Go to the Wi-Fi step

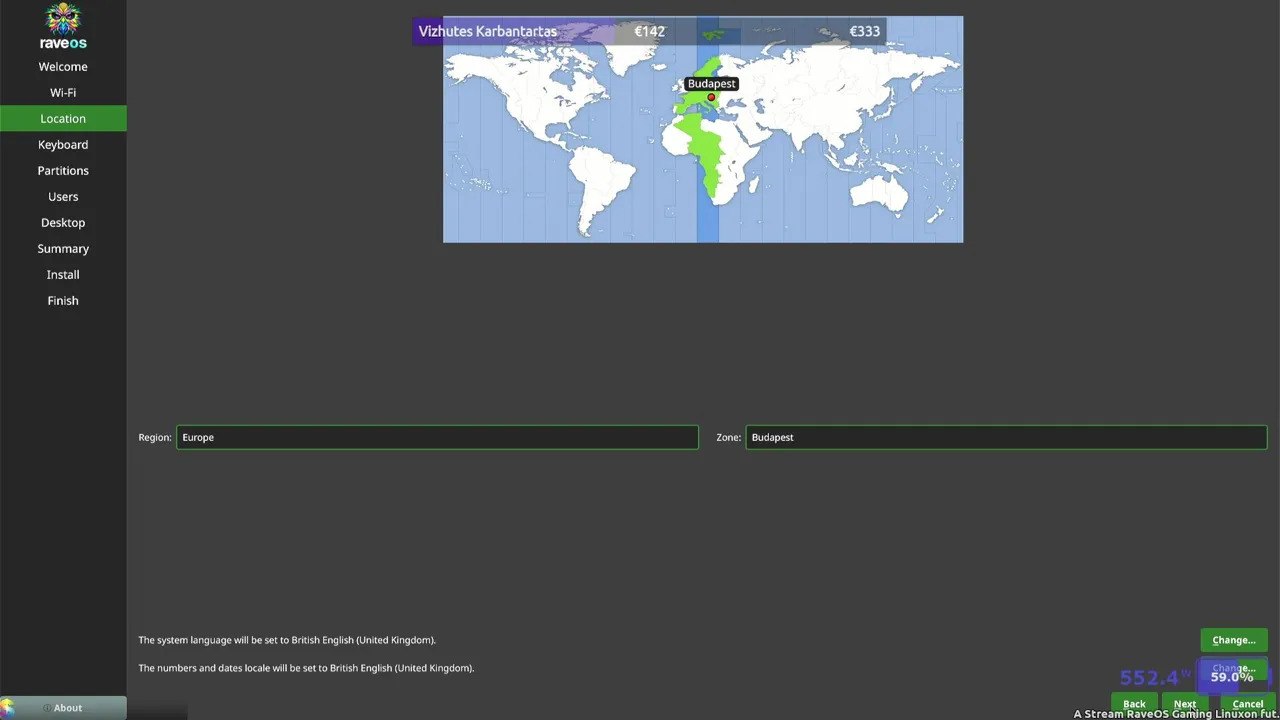pyautogui.click(x=63, y=93)
